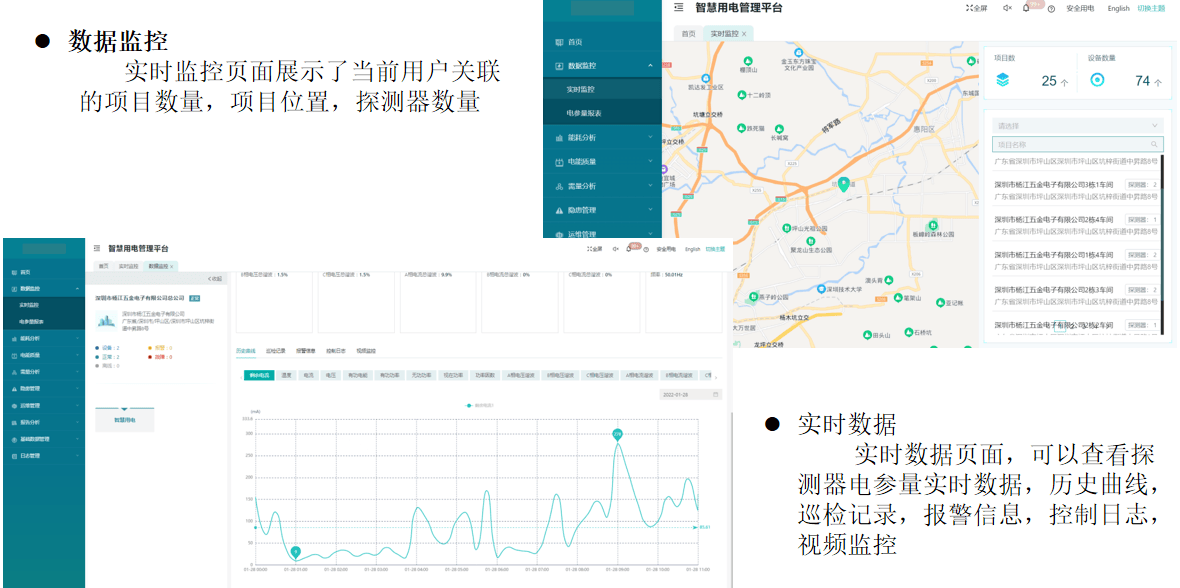Click the 棚顶山 park marker on map
Screen dimensions: 1180x588
coord(748,61)
